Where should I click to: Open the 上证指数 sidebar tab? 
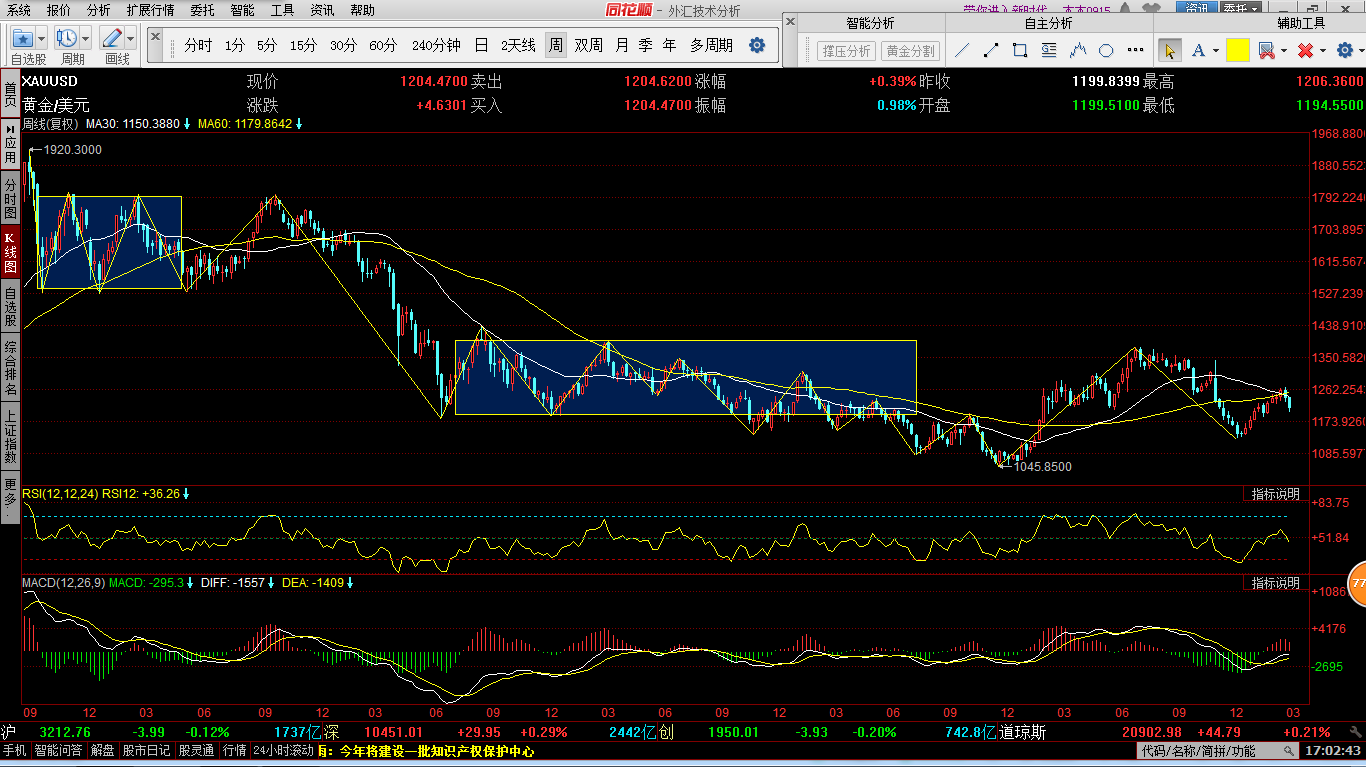pos(10,436)
